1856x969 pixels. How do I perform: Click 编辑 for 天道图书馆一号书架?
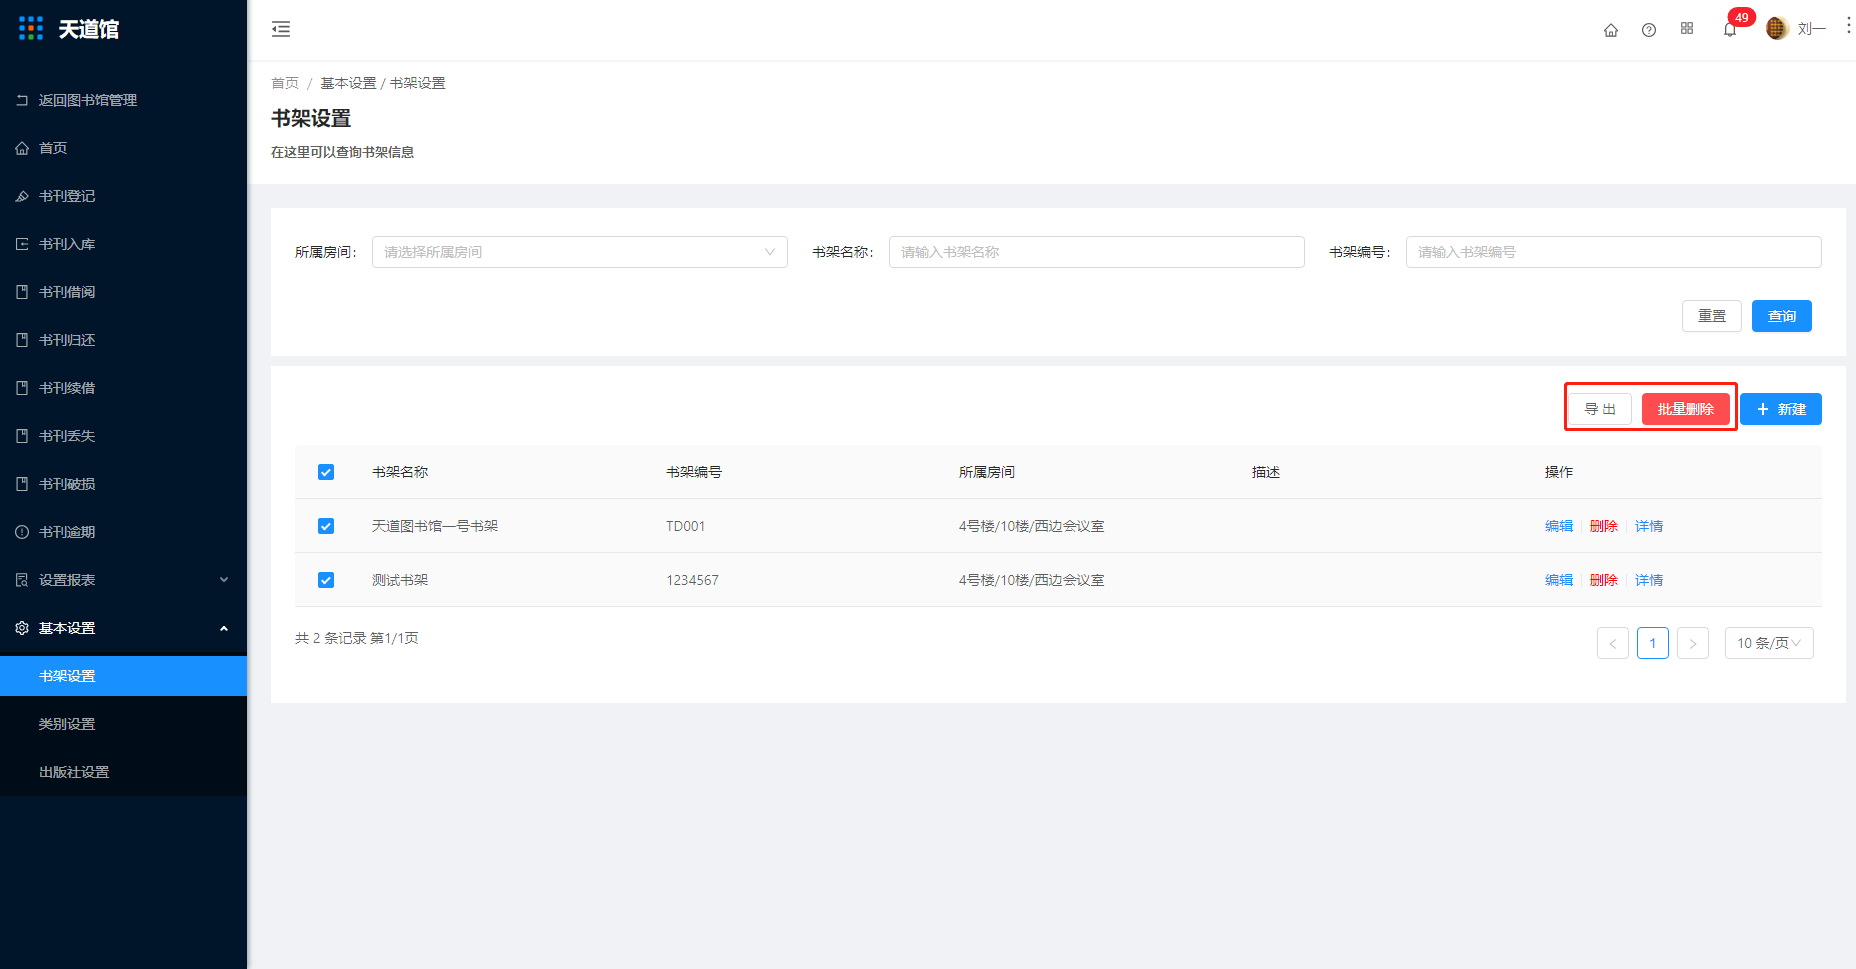(x=1559, y=526)
